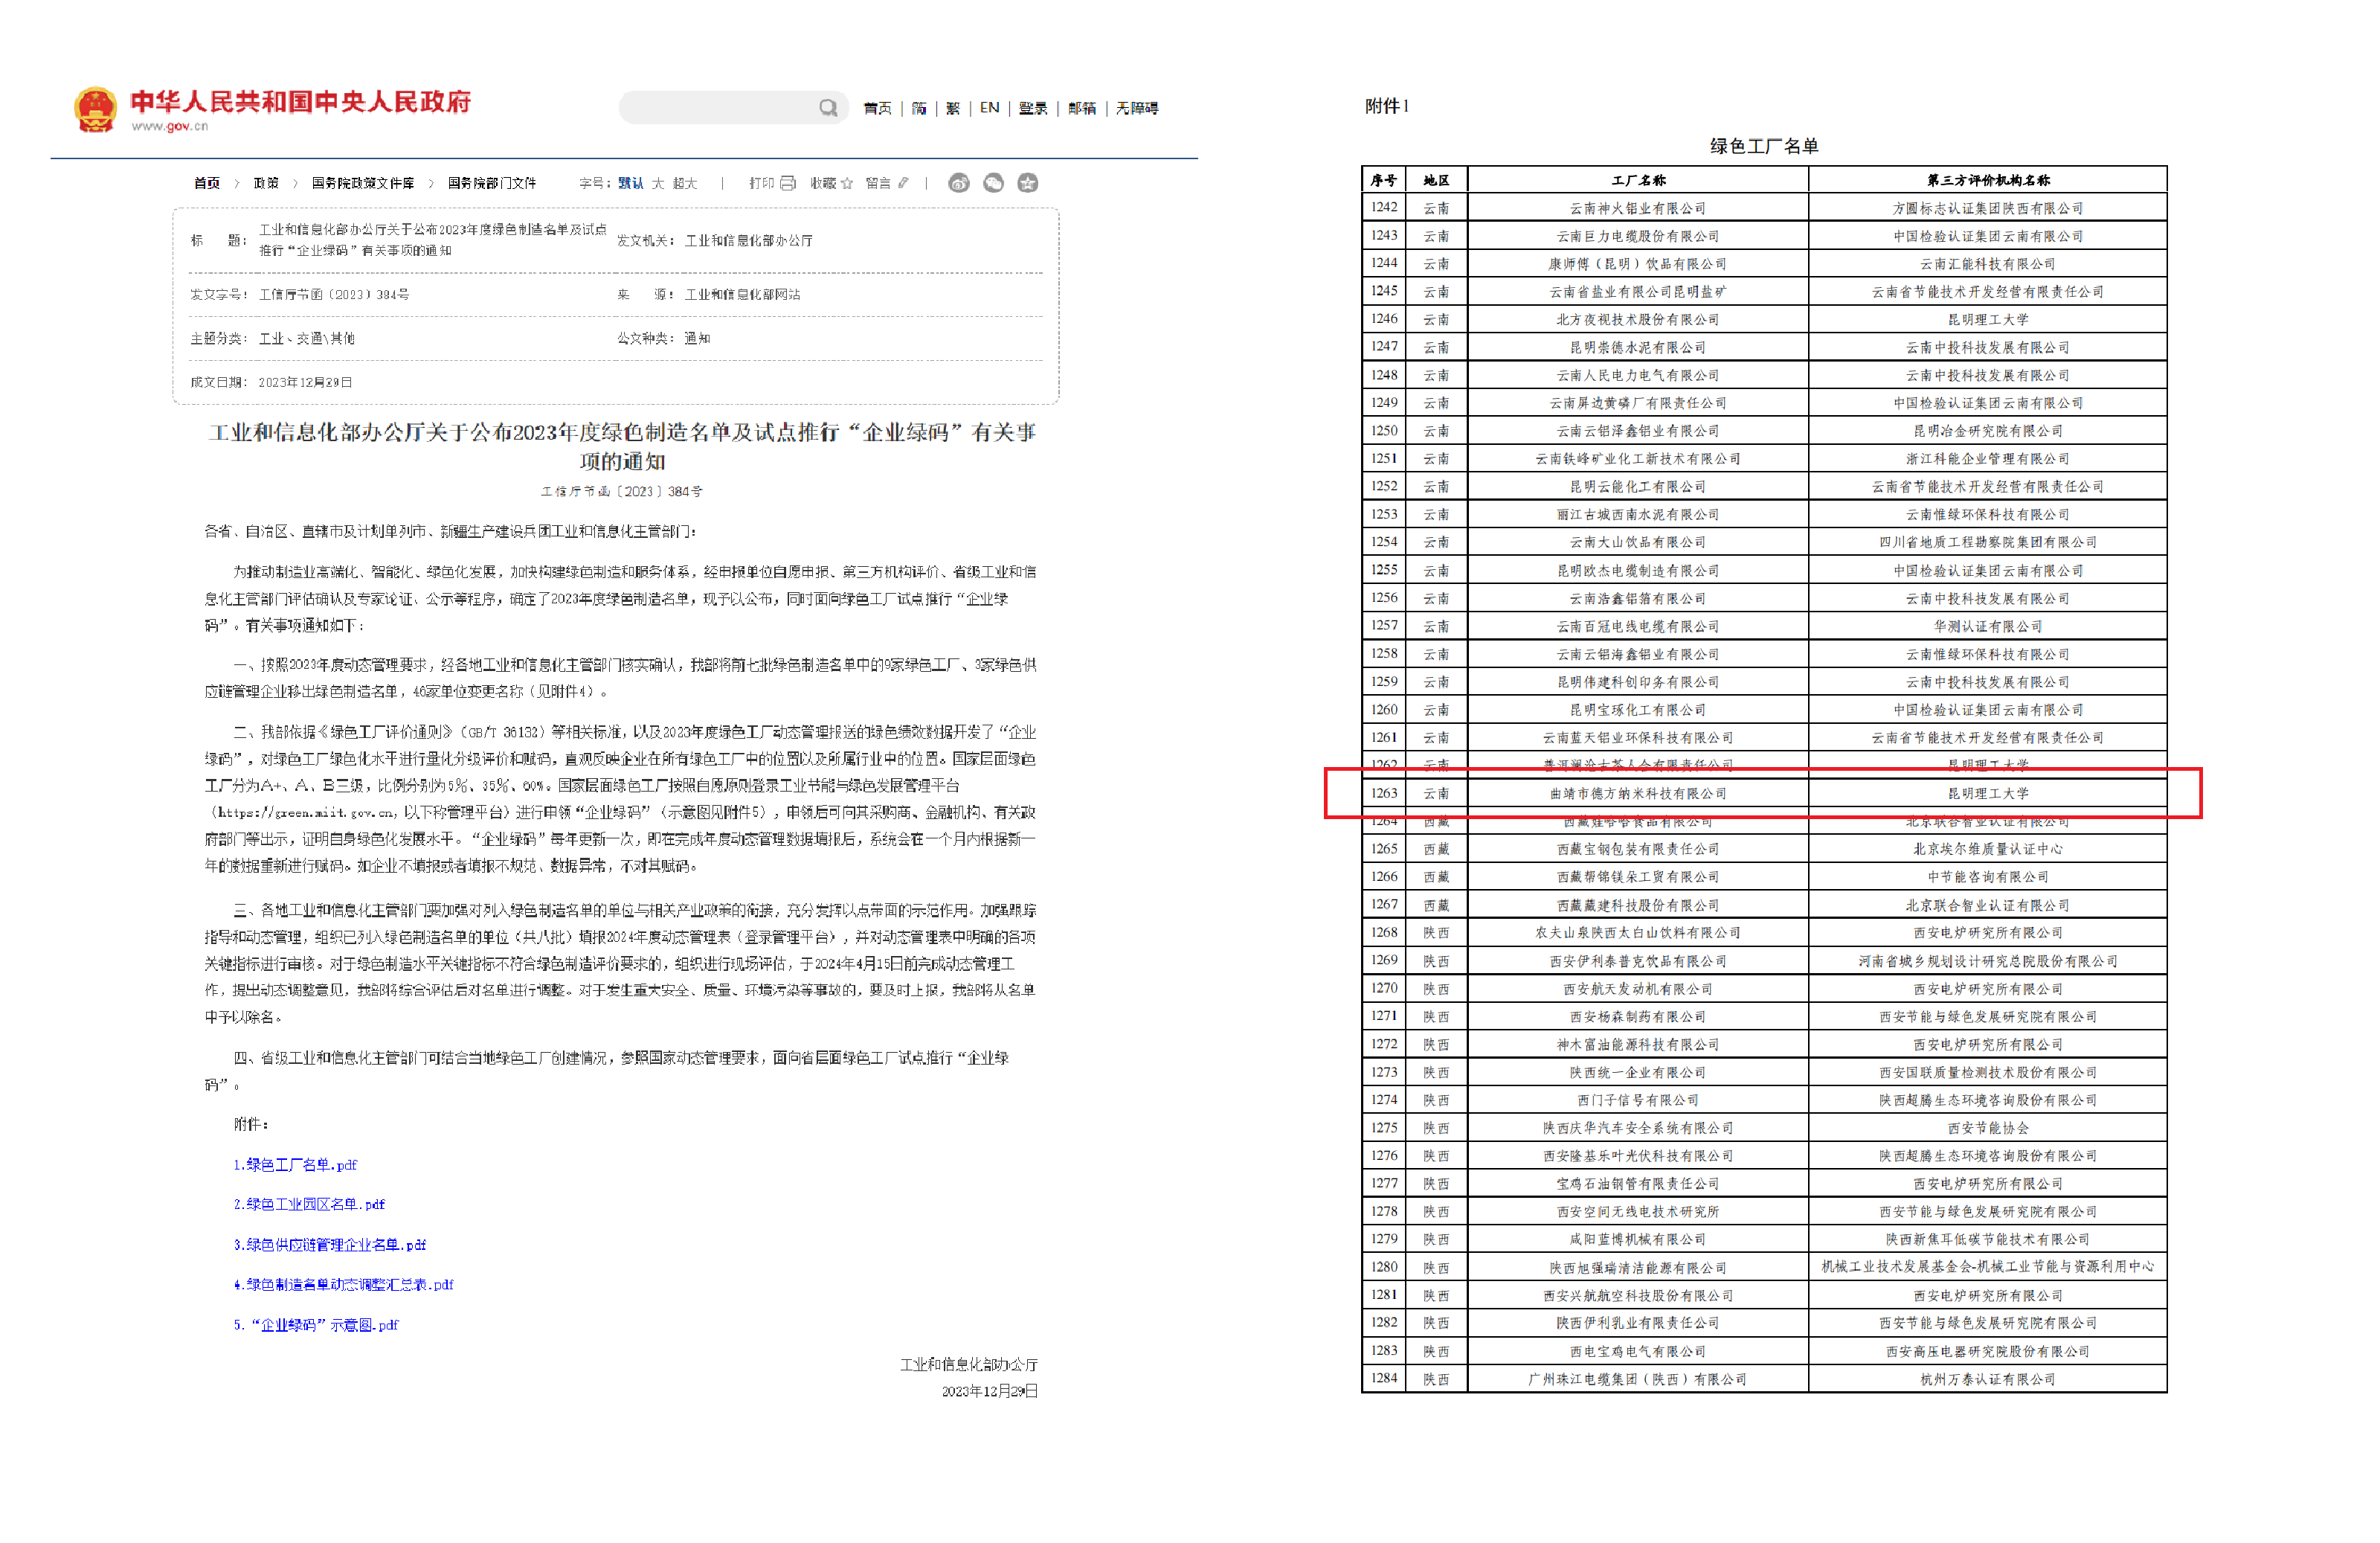Click the cell 浙江科能企业管理有限公司
The width and height of the screenshot is (2380, 1543).
(1988, 460)
